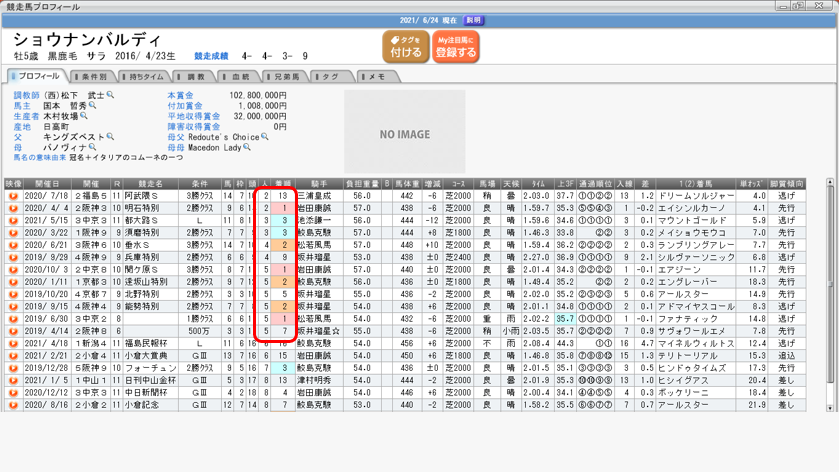Viewport: 839px width, 472px height.
Task: Click magnifier icon beside Macedon Lady
Action: 247,147
